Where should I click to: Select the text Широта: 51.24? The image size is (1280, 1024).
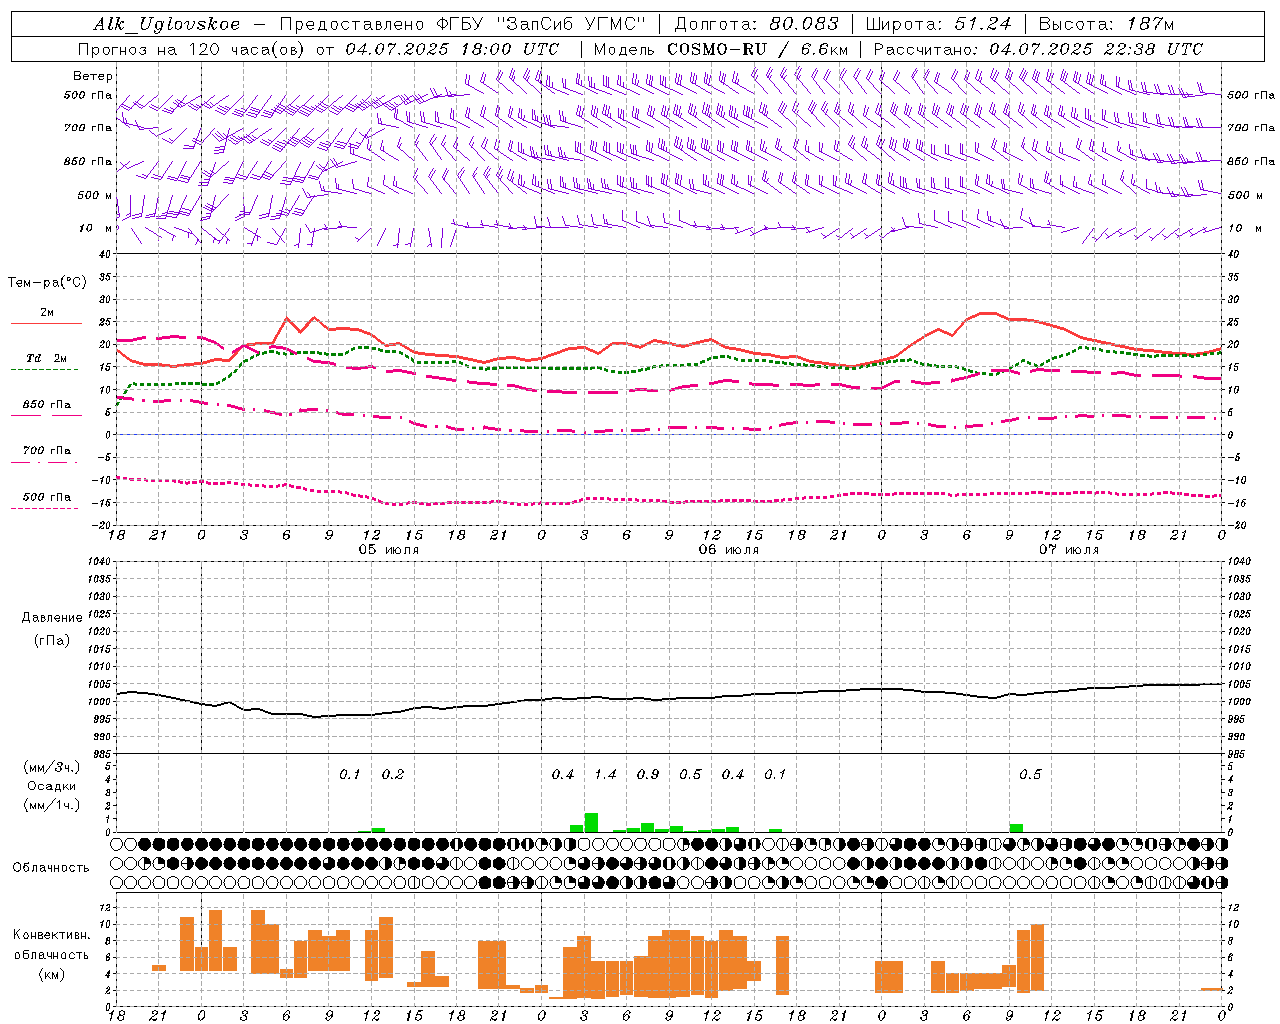pyautogui.click(x=938, y=24)
